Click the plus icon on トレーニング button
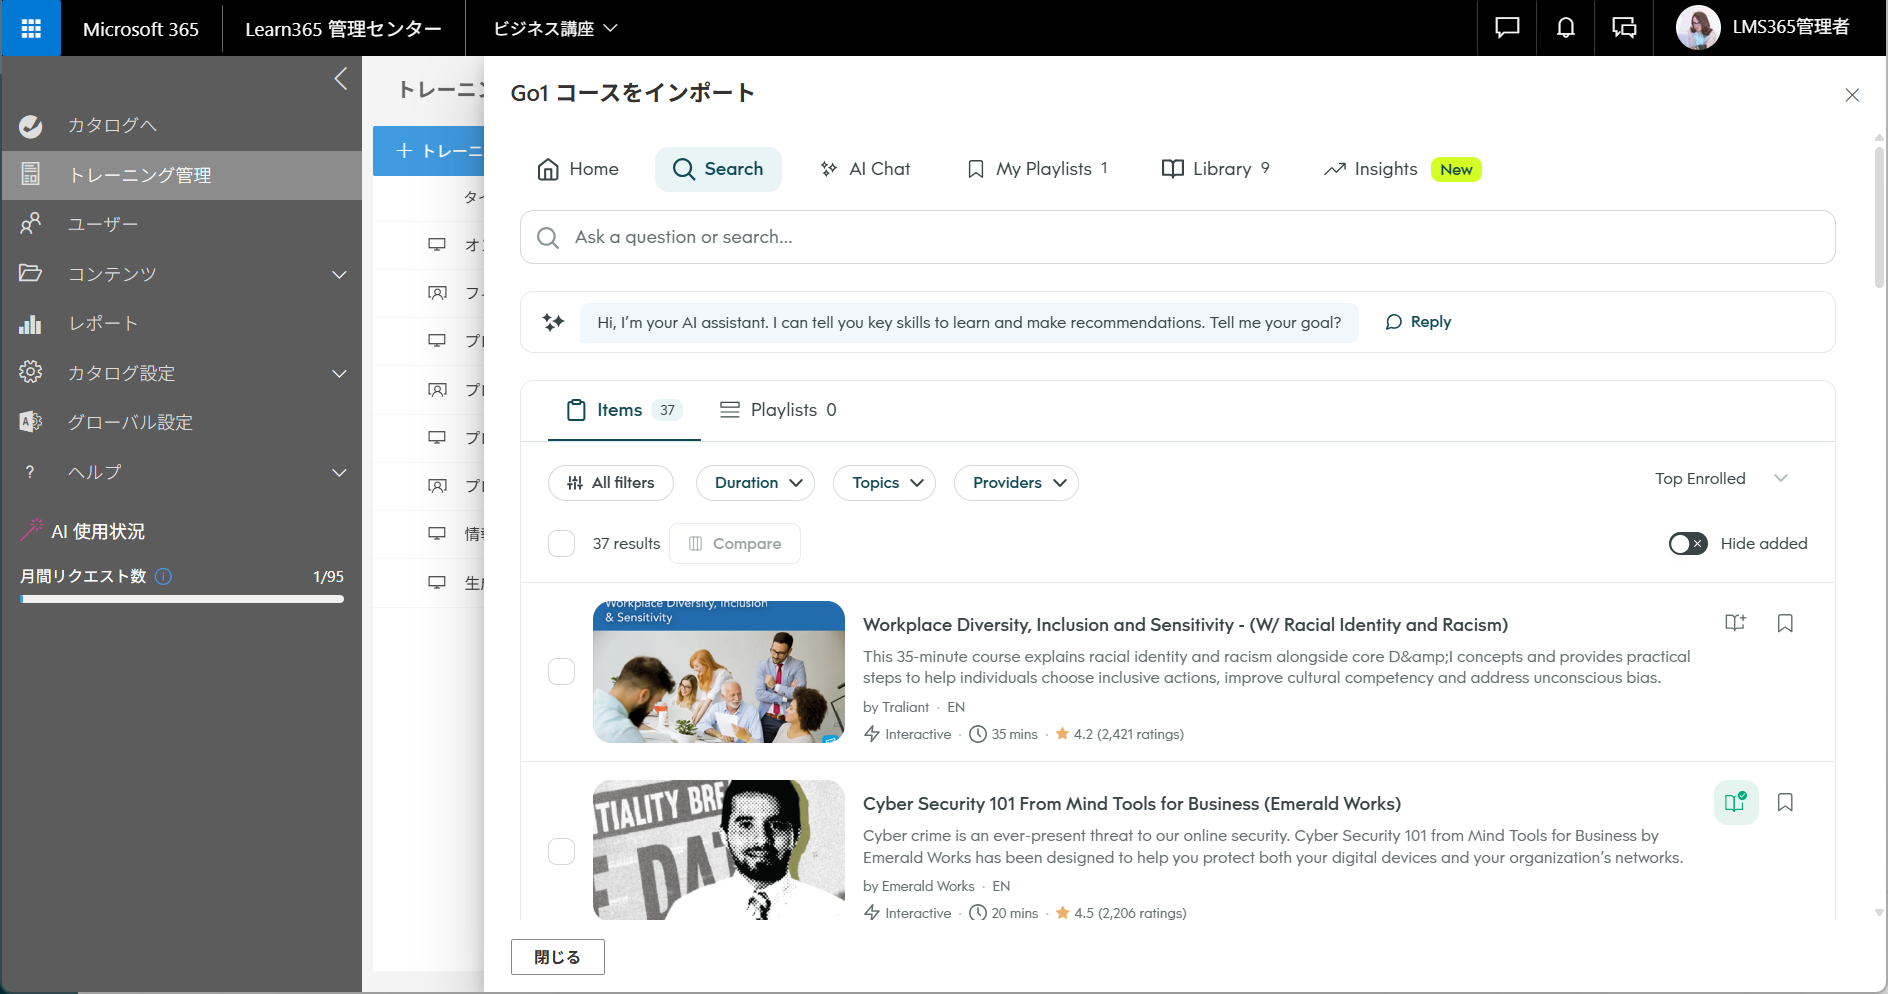 tap(404, 151)
